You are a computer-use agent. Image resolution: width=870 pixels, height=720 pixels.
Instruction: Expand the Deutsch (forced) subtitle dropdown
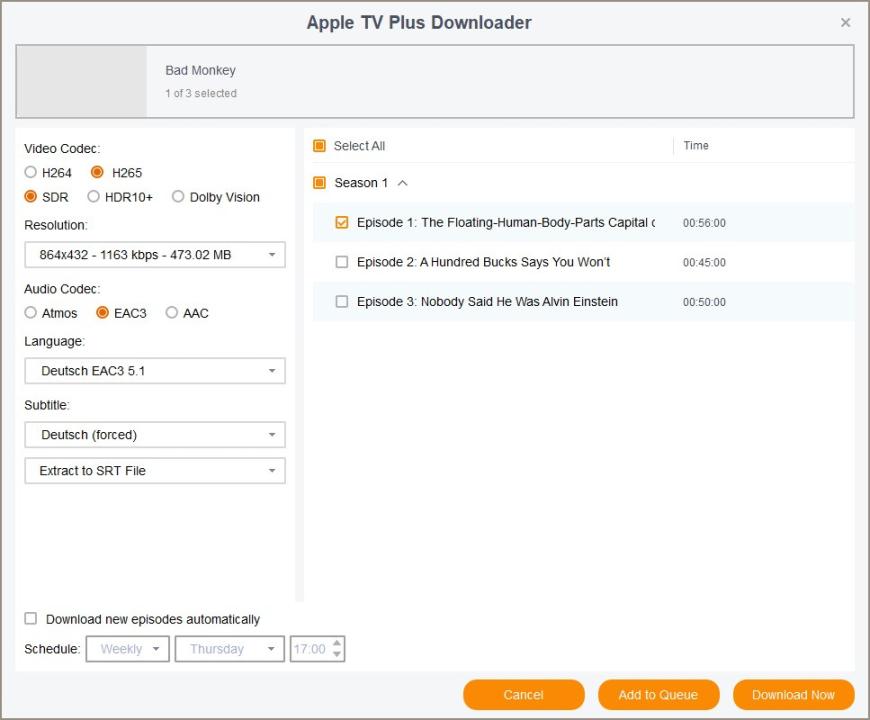point(155,435)
